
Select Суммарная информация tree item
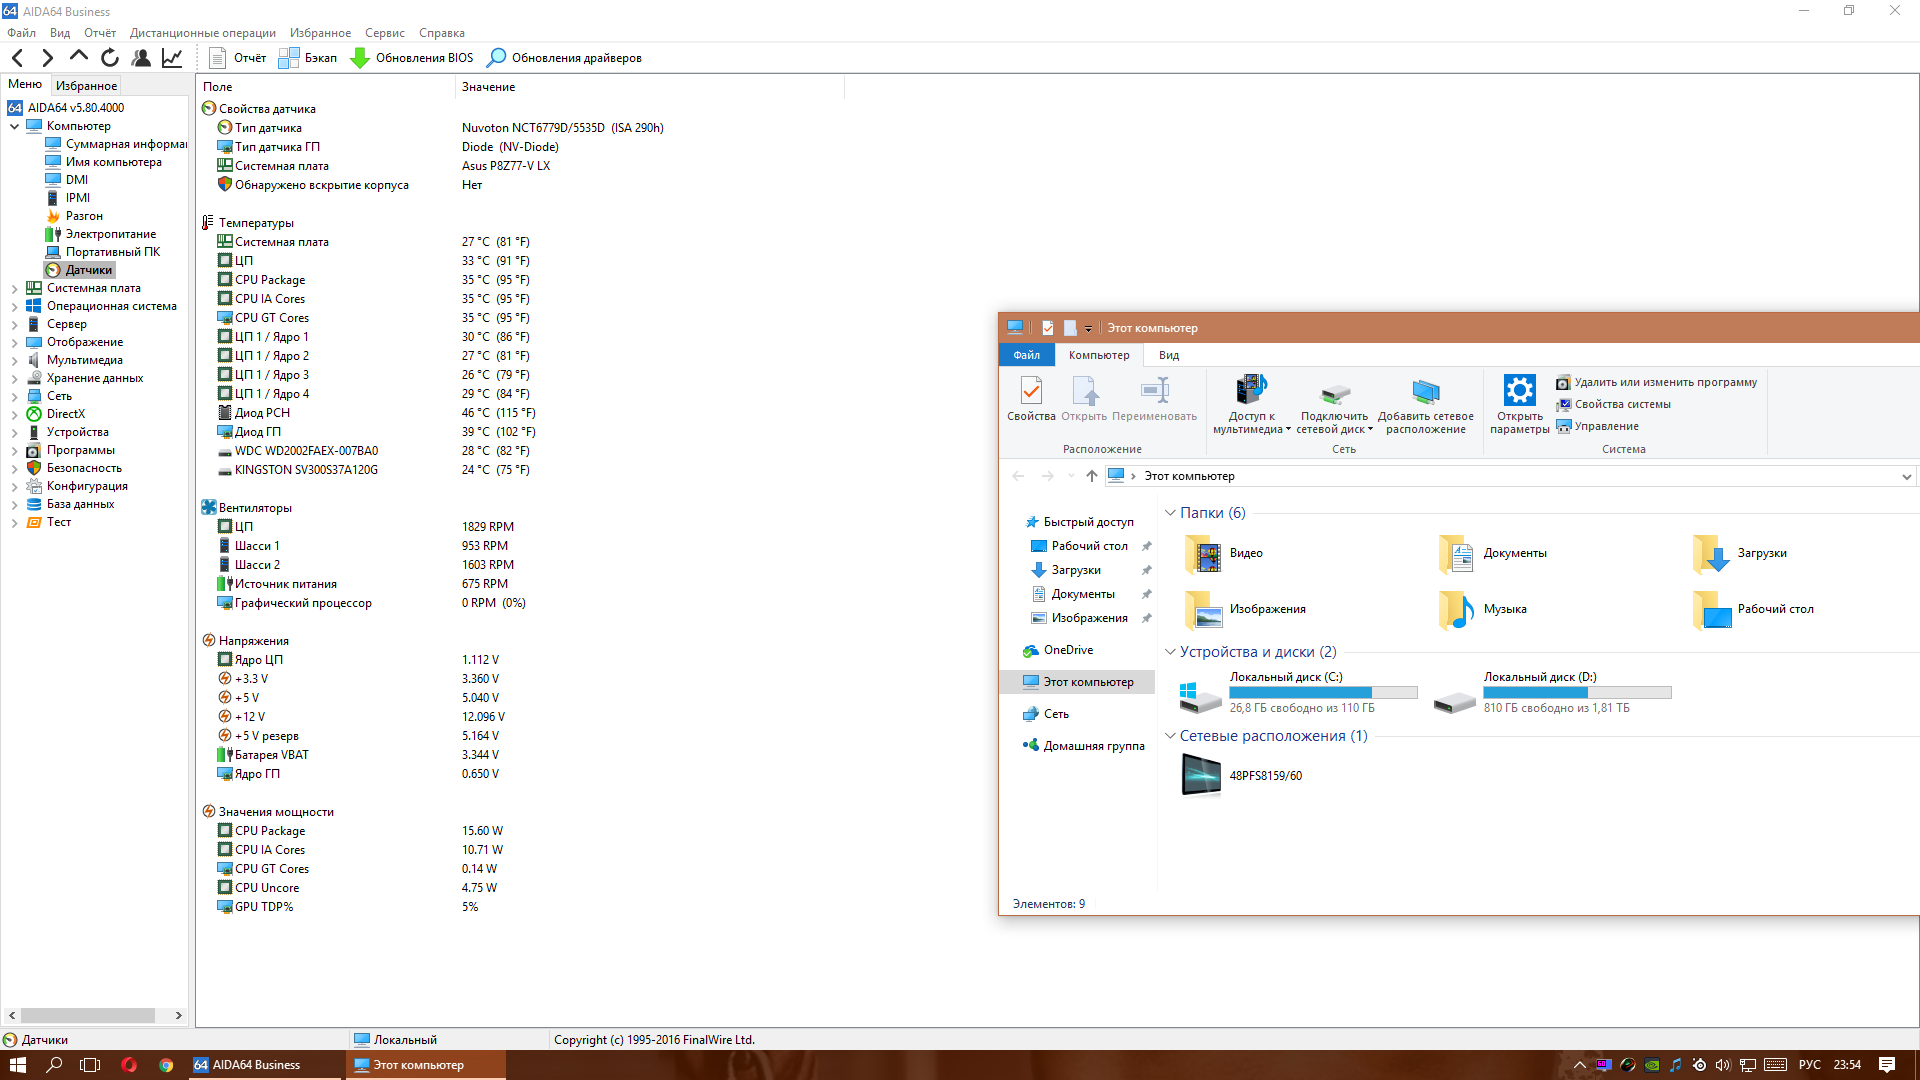pyautogui.click(x=116, y=144)
